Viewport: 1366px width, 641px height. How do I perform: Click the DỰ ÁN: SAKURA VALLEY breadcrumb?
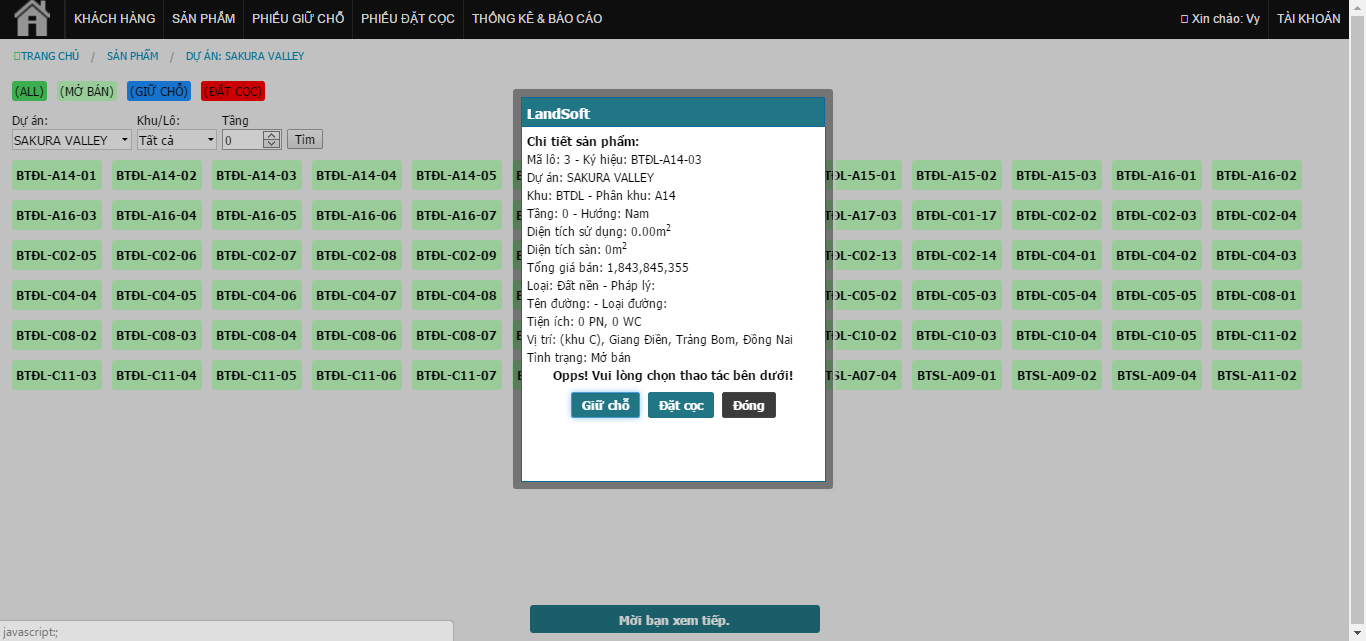tap(245, 56)
